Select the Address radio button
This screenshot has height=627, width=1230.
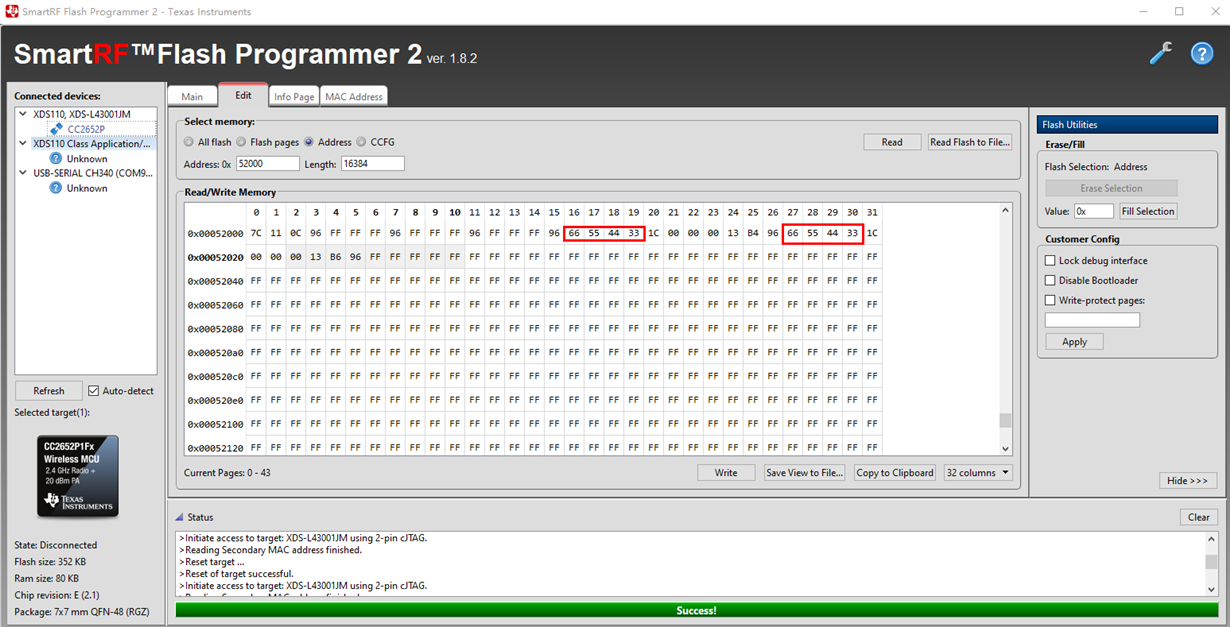(x=309, y=142)
